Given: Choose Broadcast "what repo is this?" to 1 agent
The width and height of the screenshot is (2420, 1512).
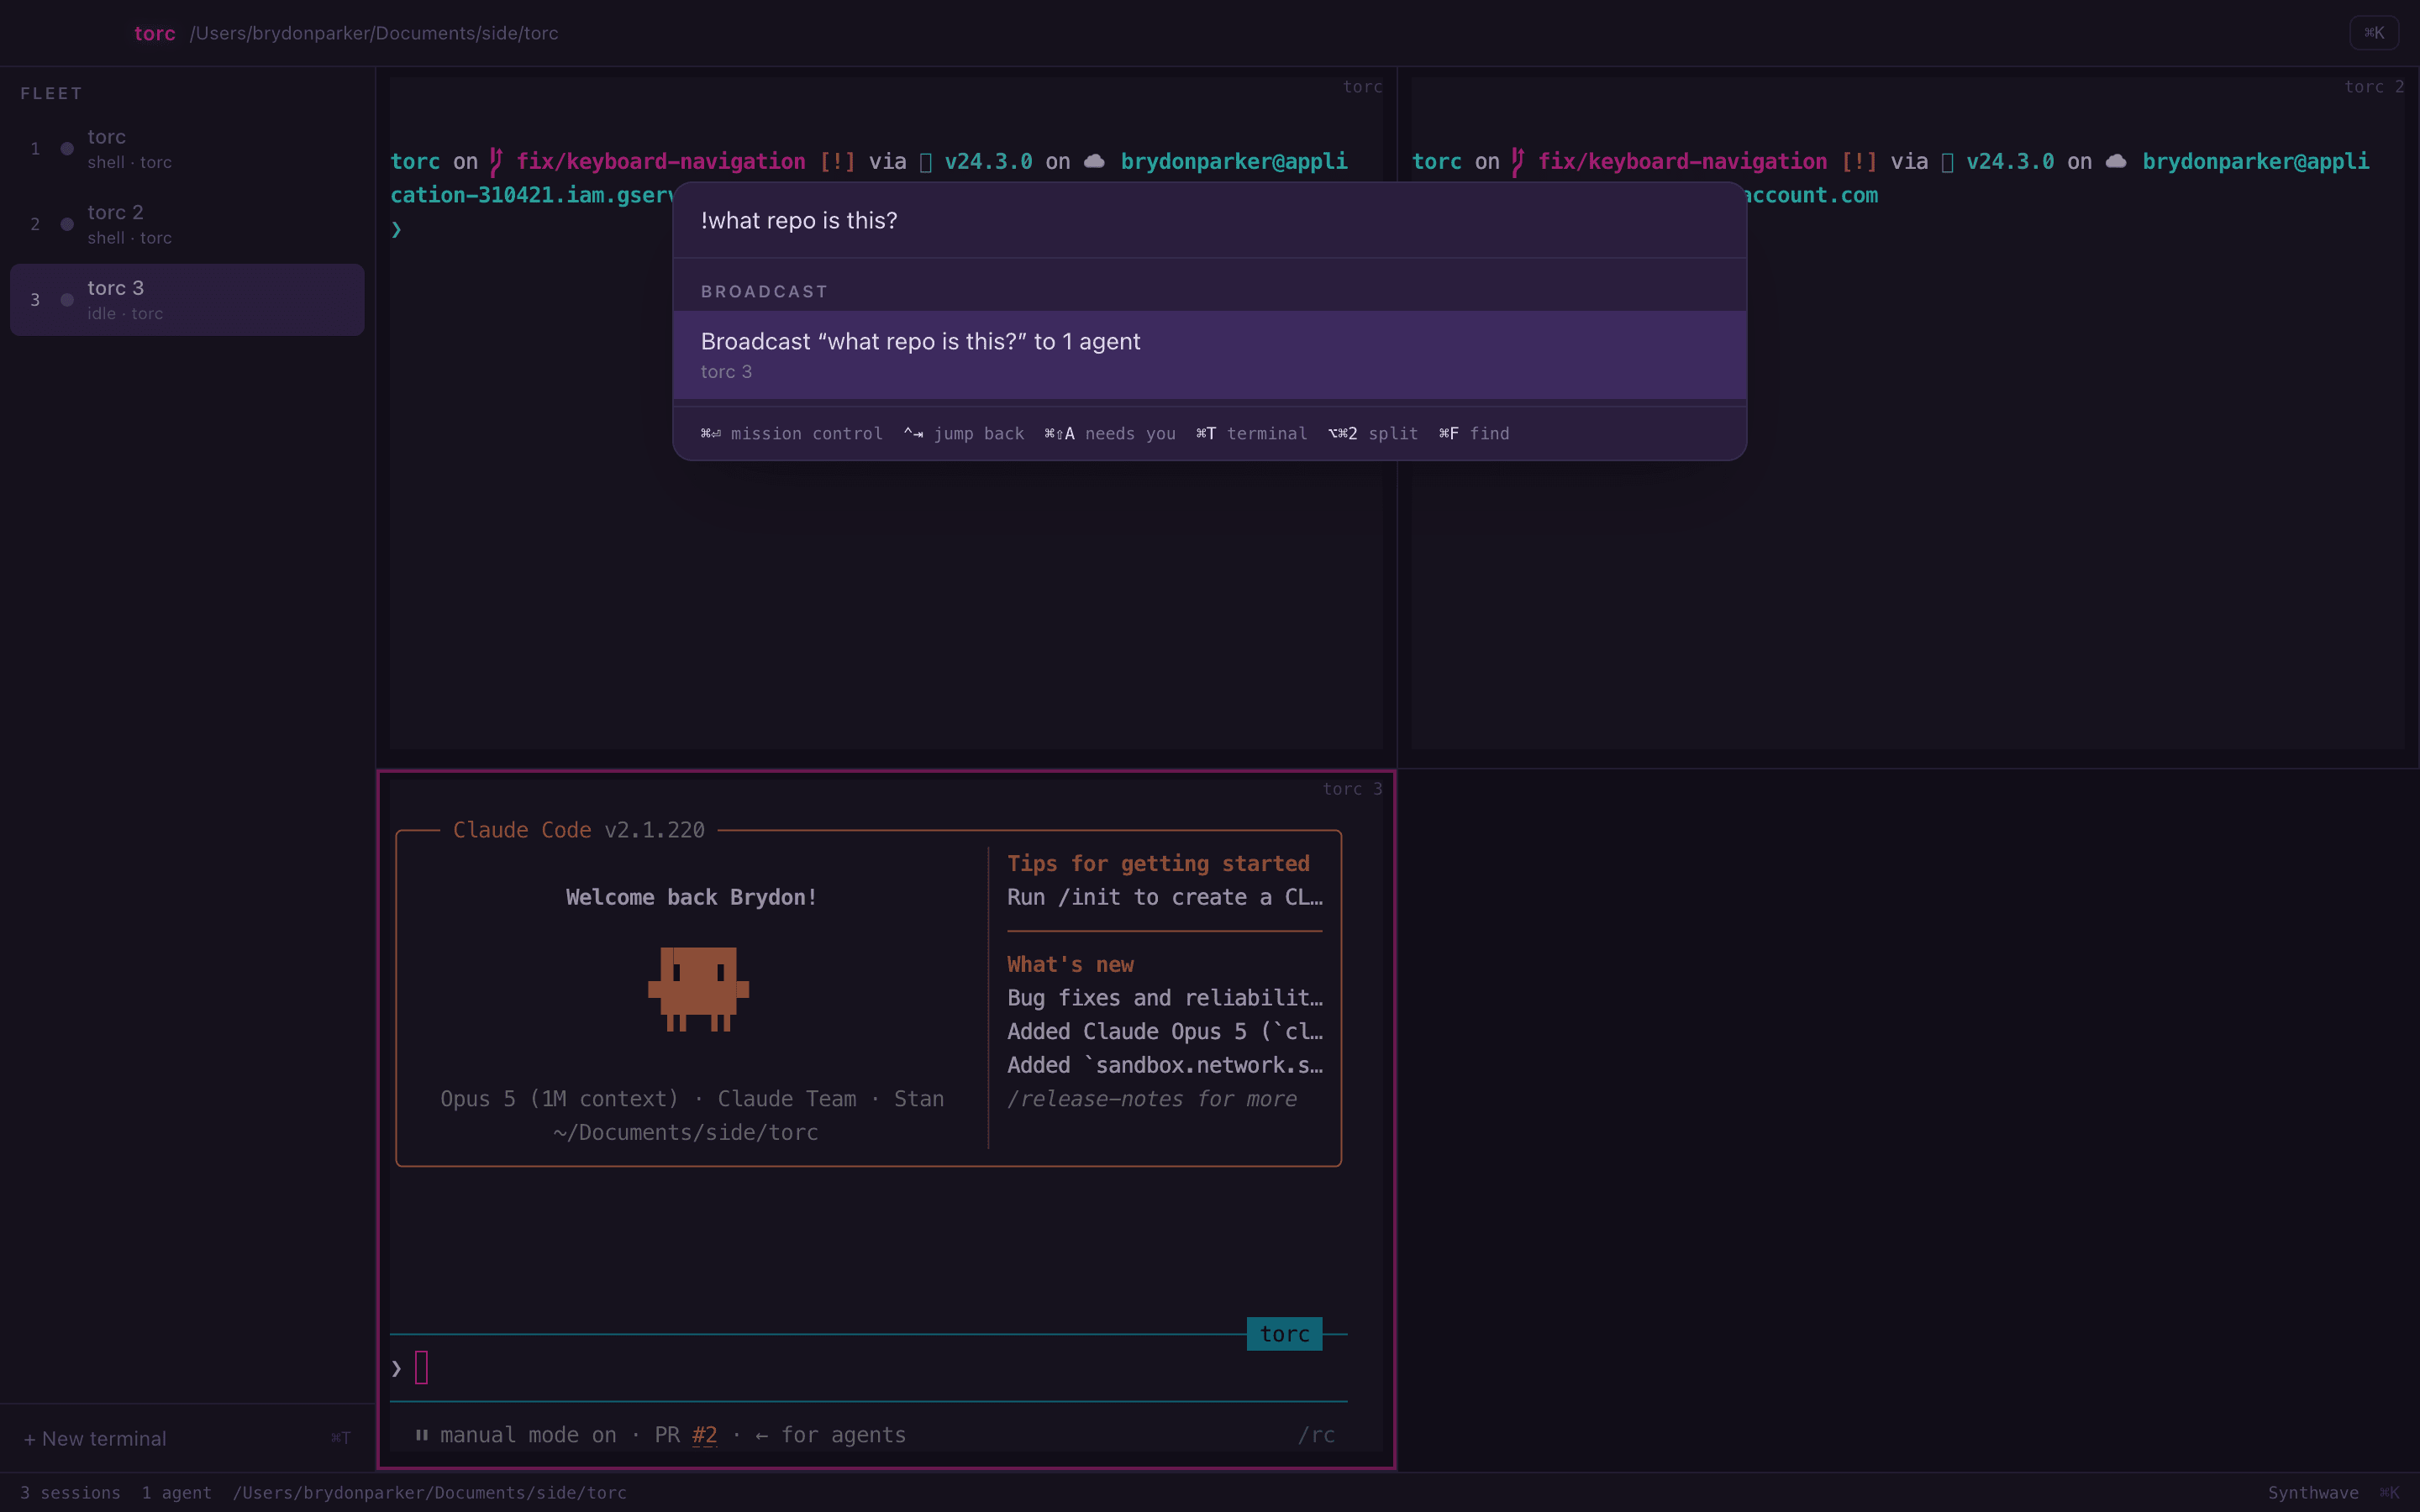Looking at the screenshot, I should (1209, 355).
